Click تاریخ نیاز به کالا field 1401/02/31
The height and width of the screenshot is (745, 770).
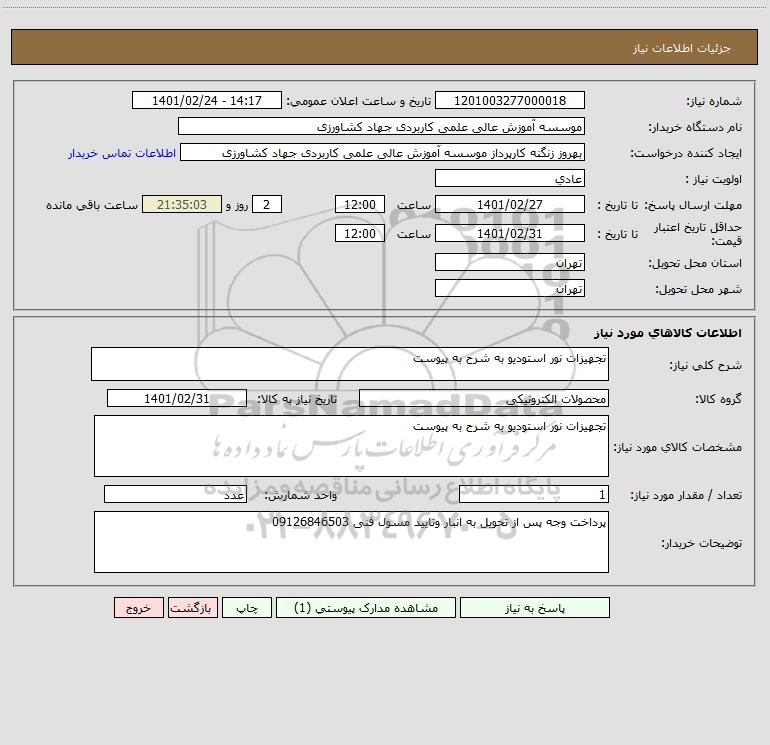click(177, 398)
